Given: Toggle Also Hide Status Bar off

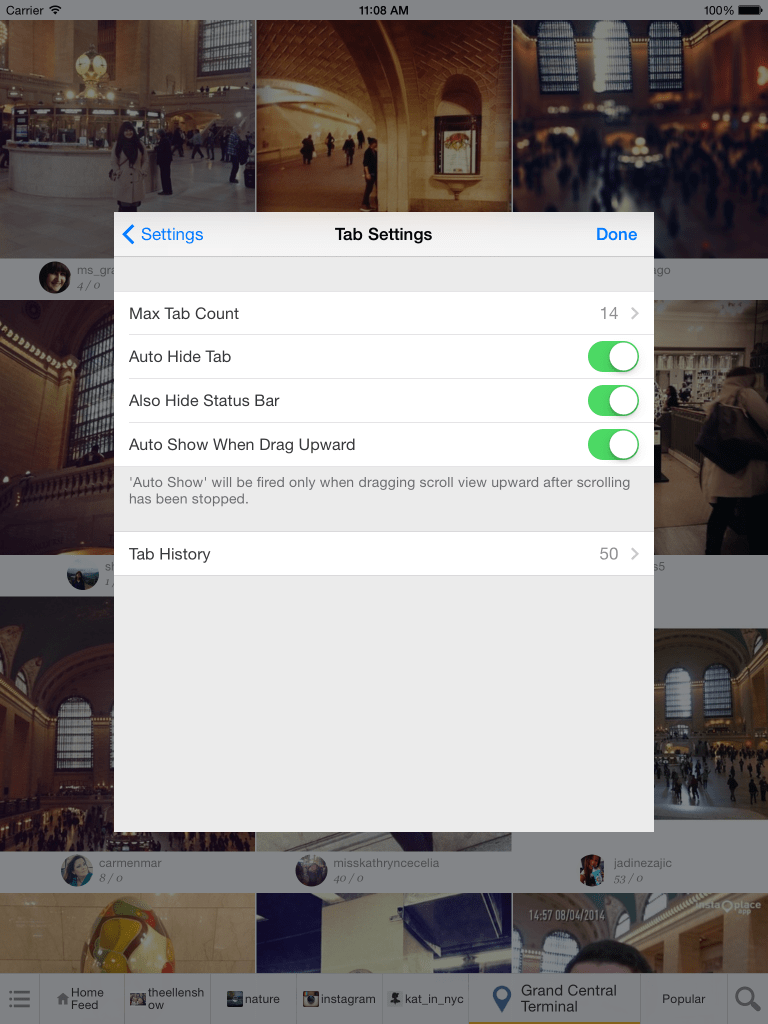Looking at the screenshot, I should [613, 401].
